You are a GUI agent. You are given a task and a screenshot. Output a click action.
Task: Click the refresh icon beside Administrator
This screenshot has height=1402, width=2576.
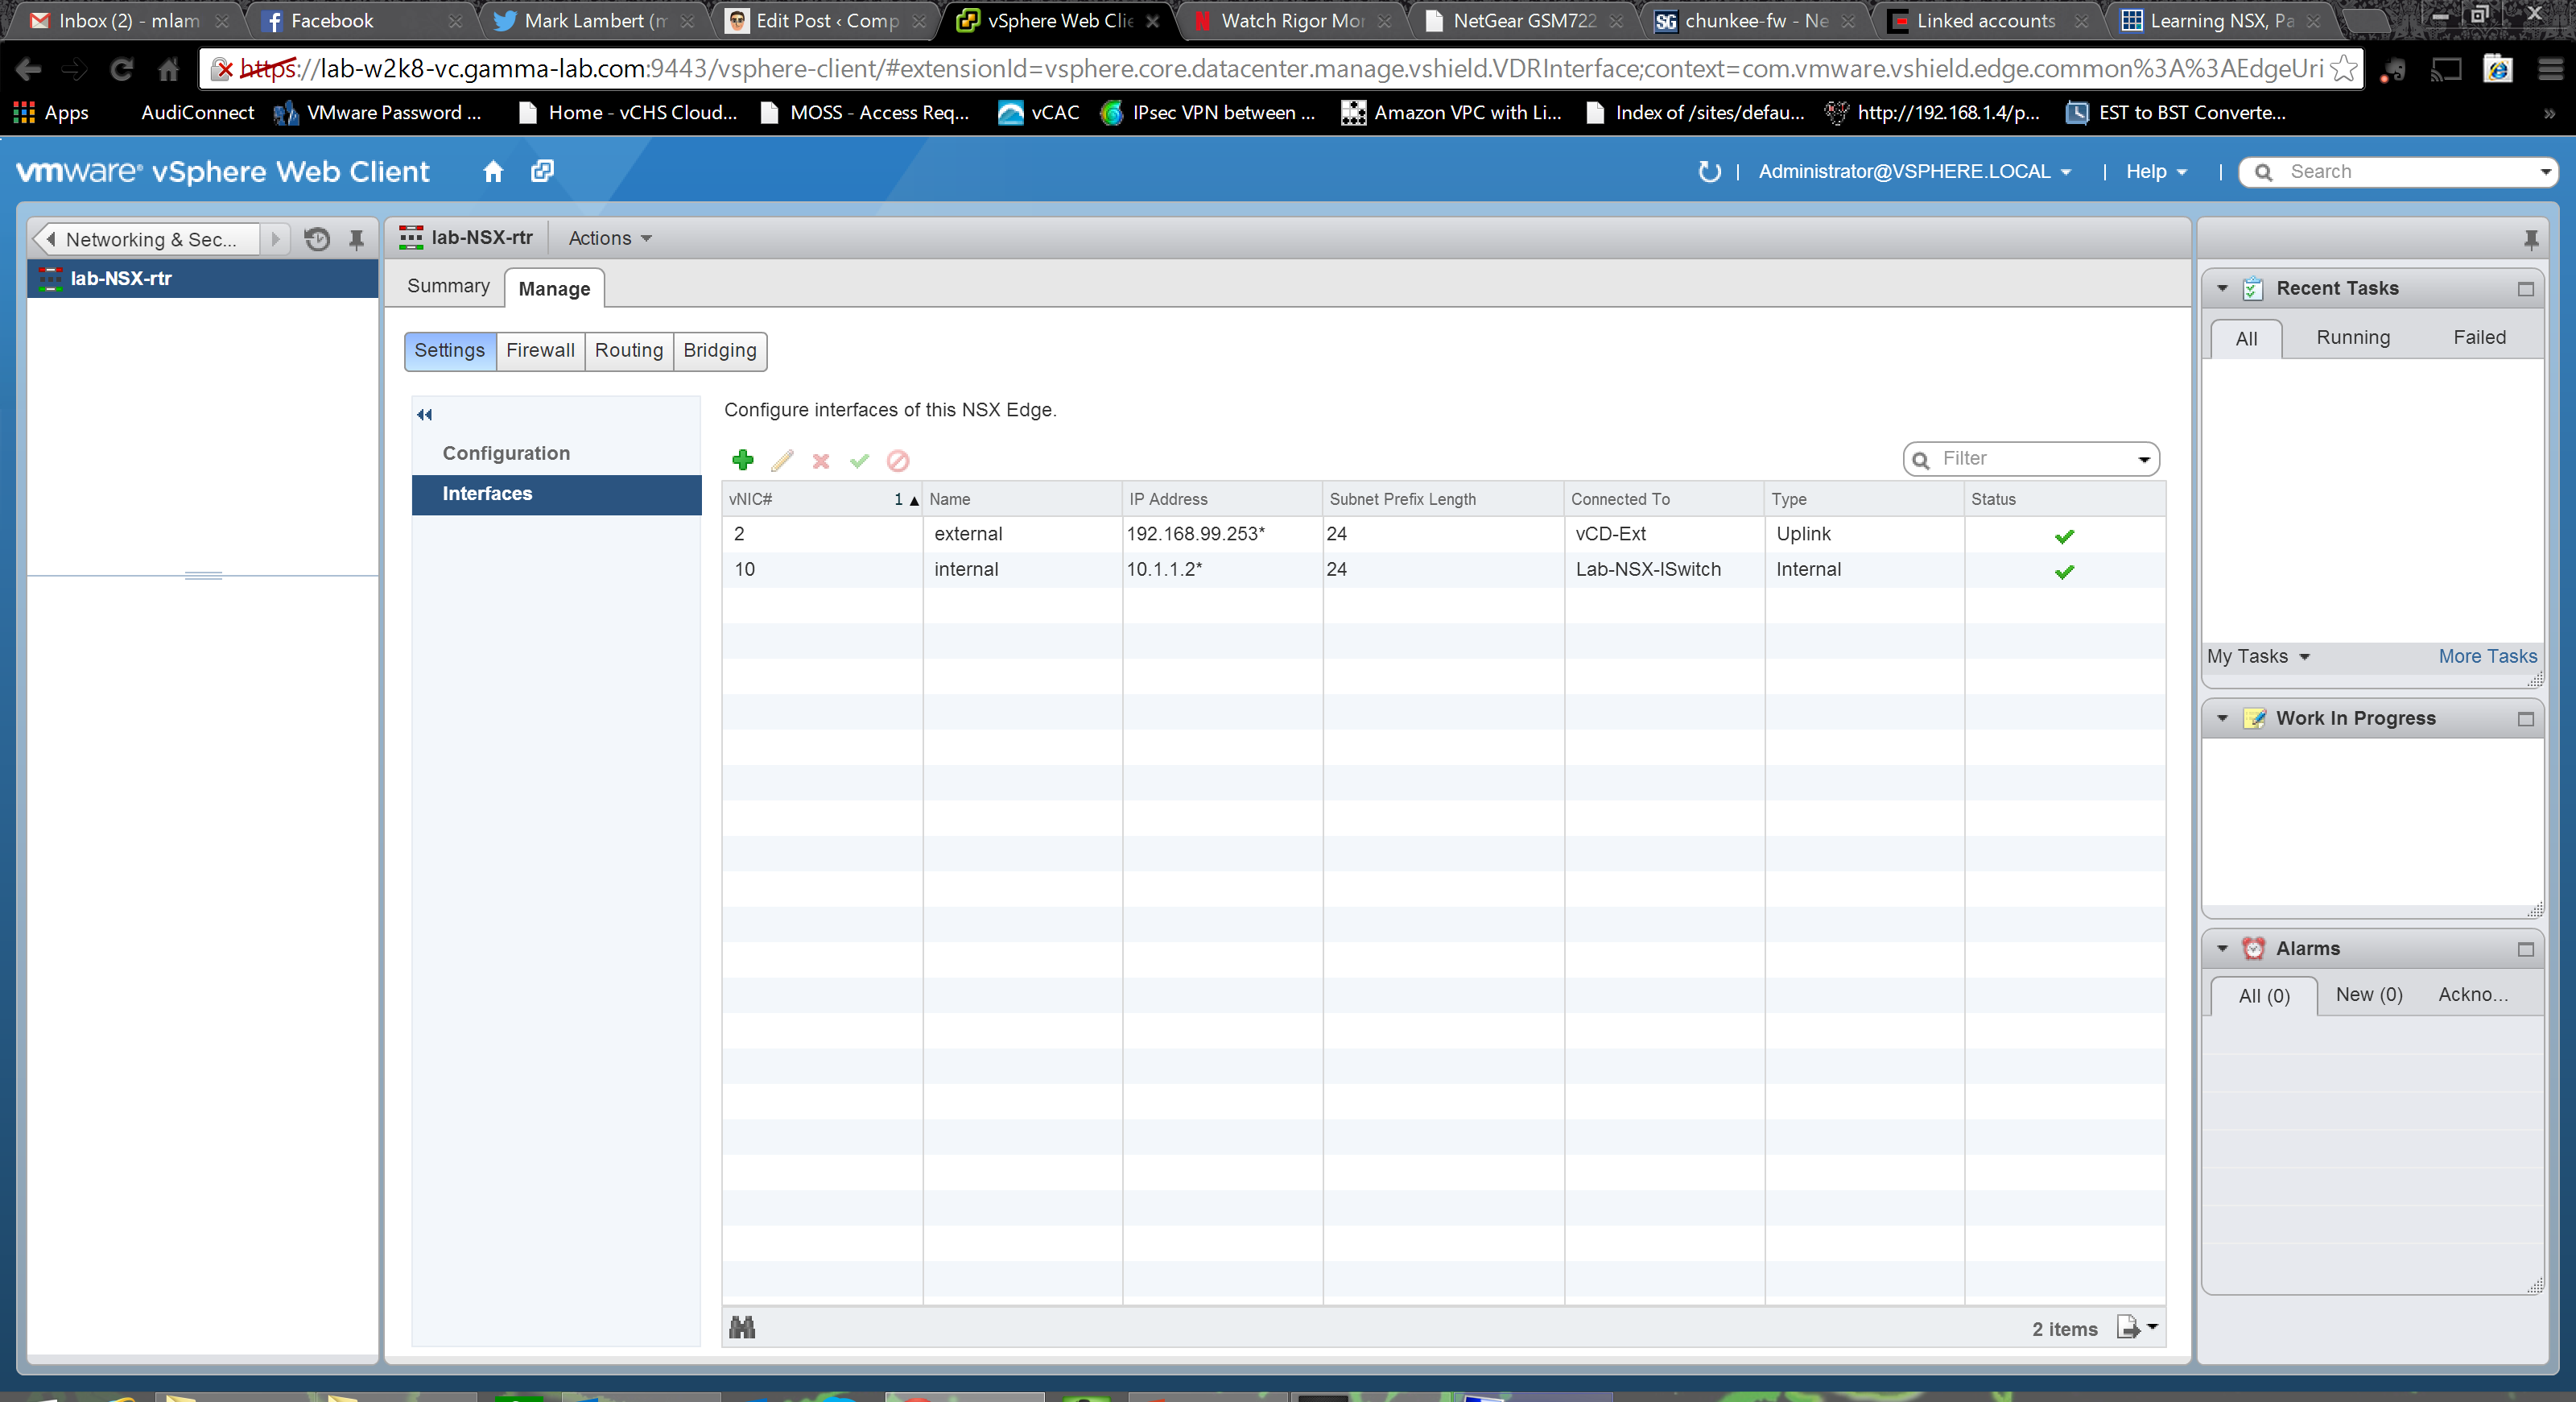1709,172
